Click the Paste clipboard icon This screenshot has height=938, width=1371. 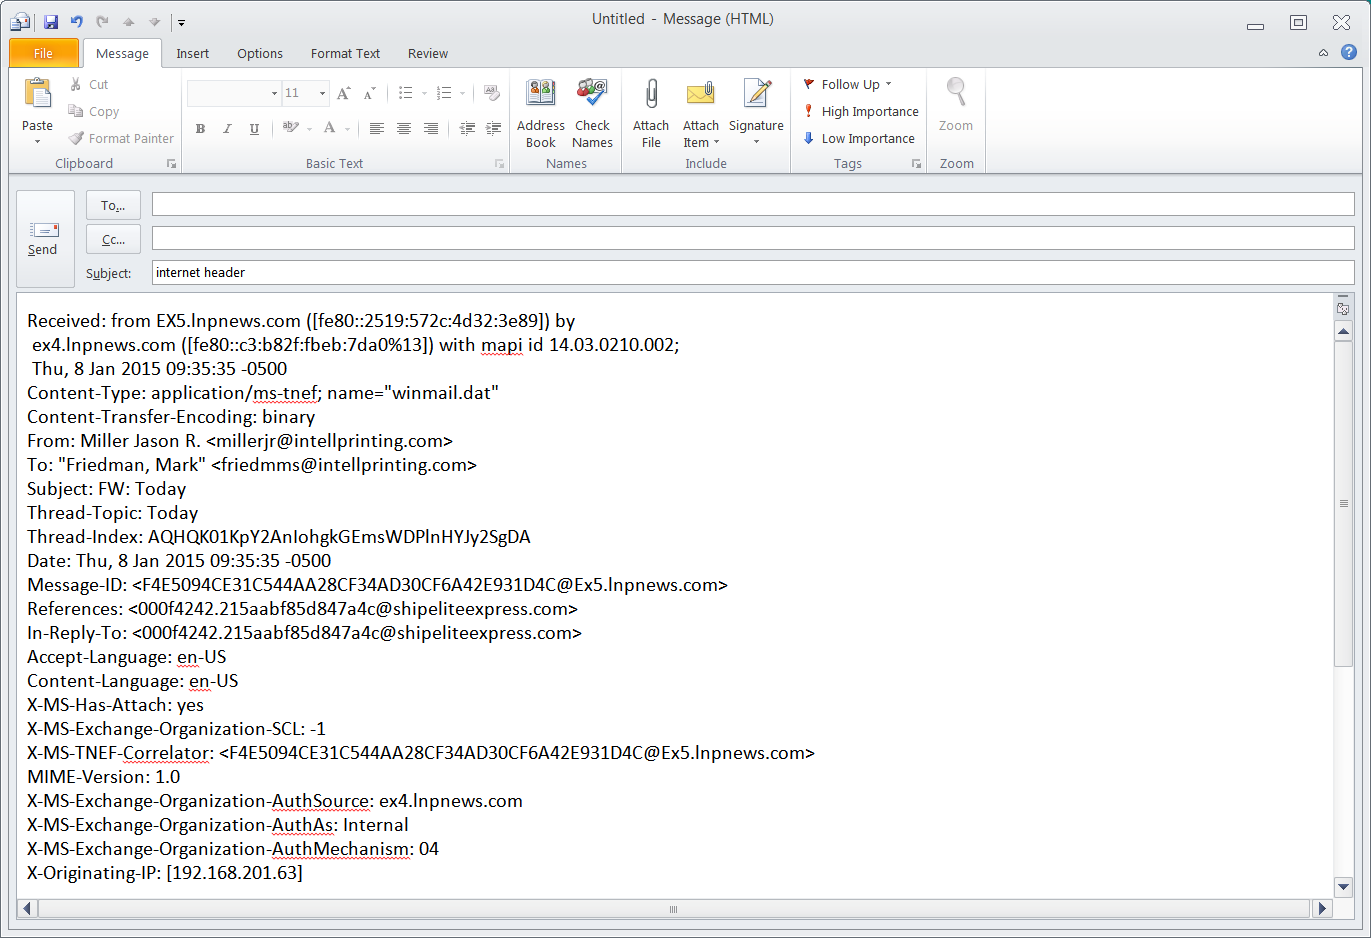[37, 95]
